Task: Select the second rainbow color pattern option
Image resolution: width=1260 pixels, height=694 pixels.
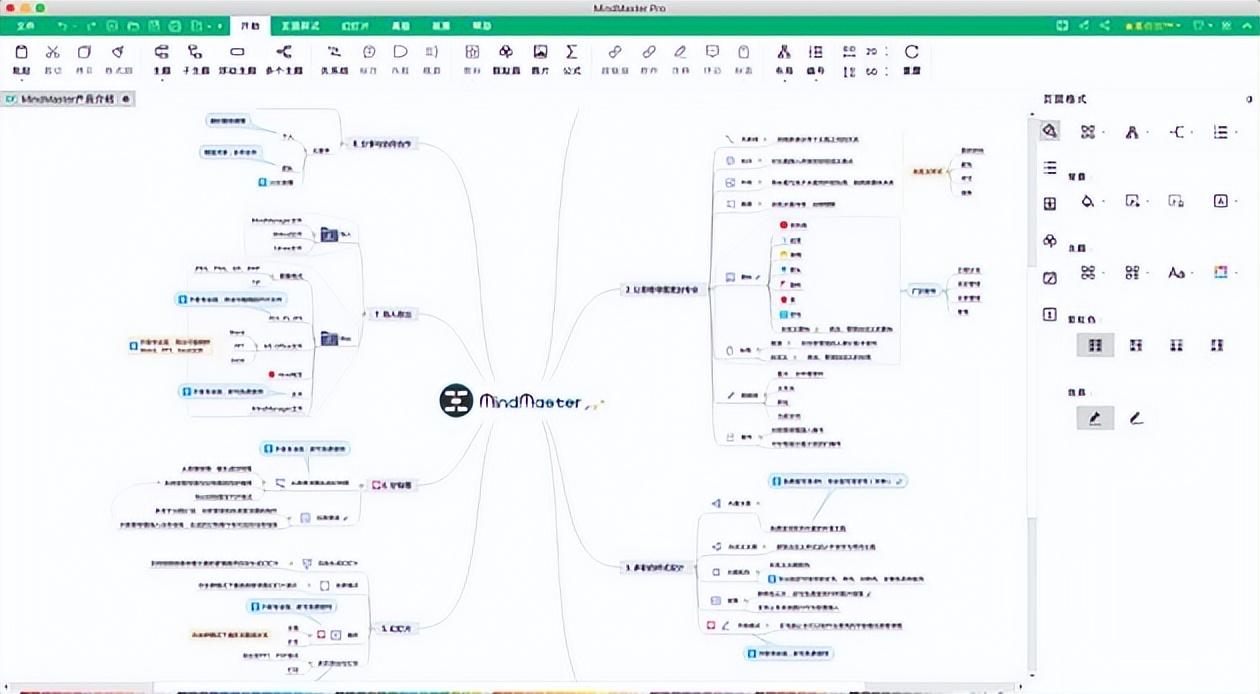Action: pos(1136,345)
